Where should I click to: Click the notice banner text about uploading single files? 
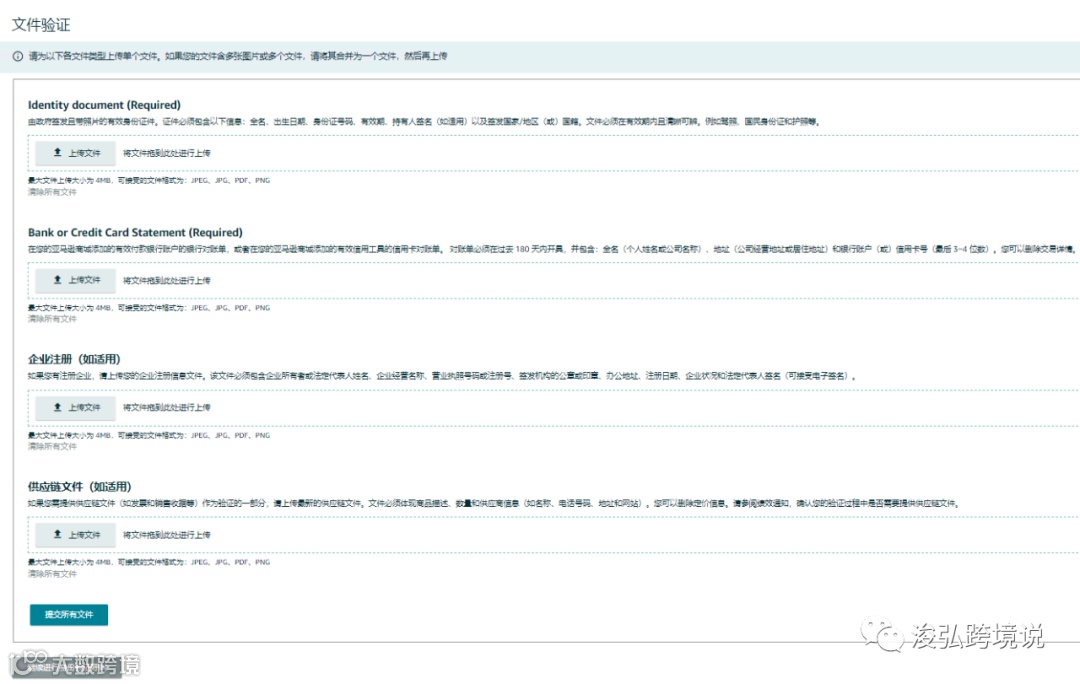[x=238, y=56]
